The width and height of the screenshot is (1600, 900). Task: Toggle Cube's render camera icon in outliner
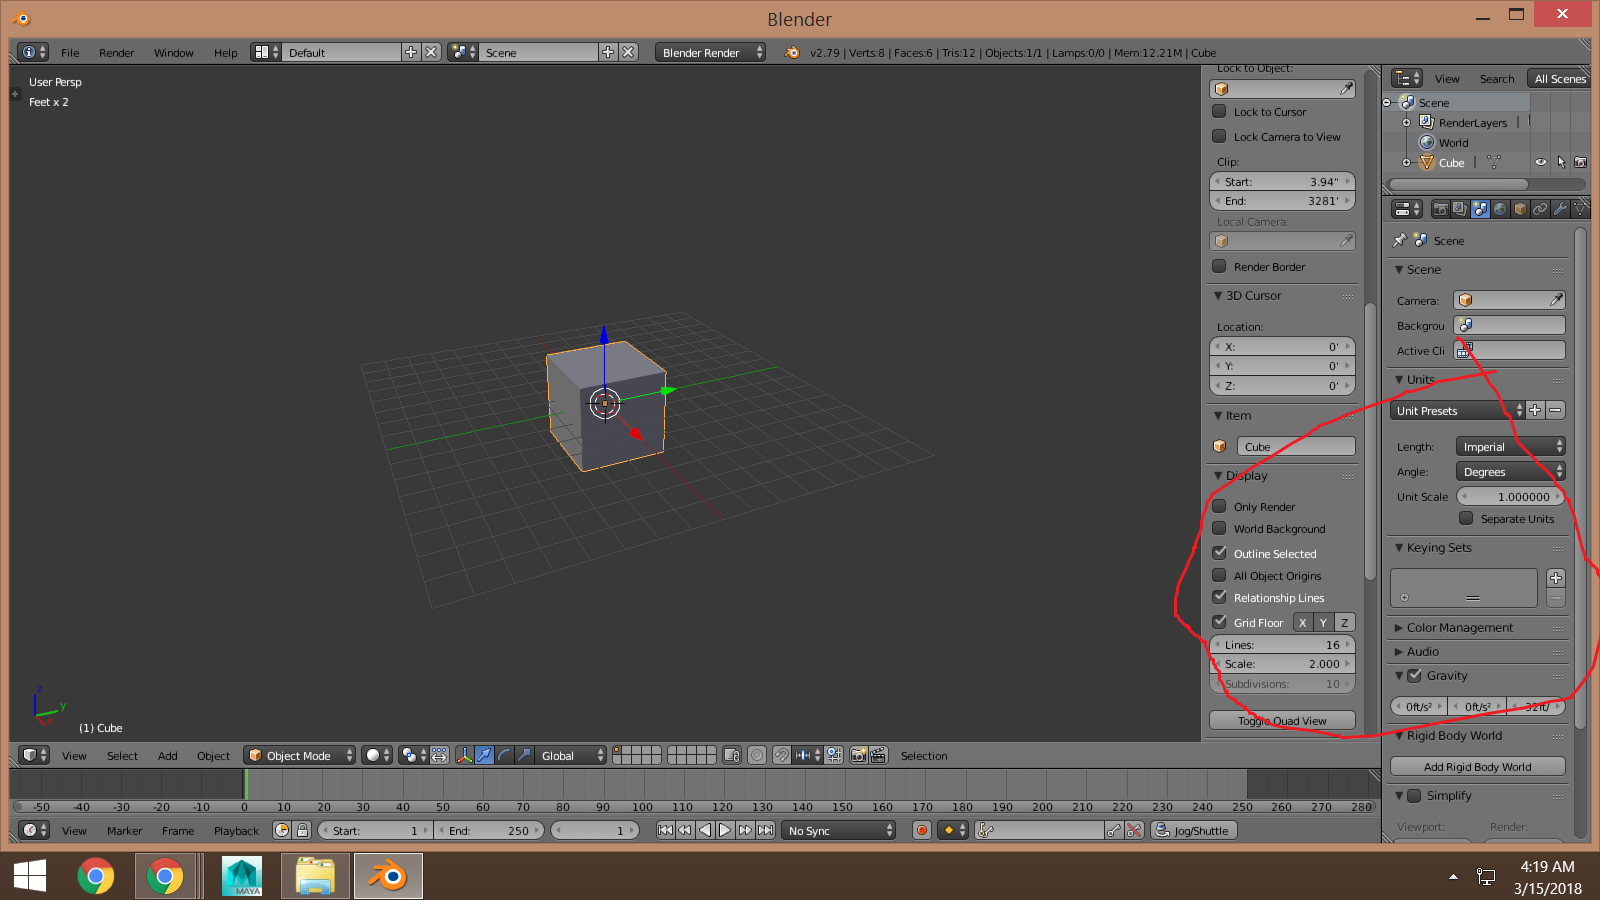point(1580,162)
